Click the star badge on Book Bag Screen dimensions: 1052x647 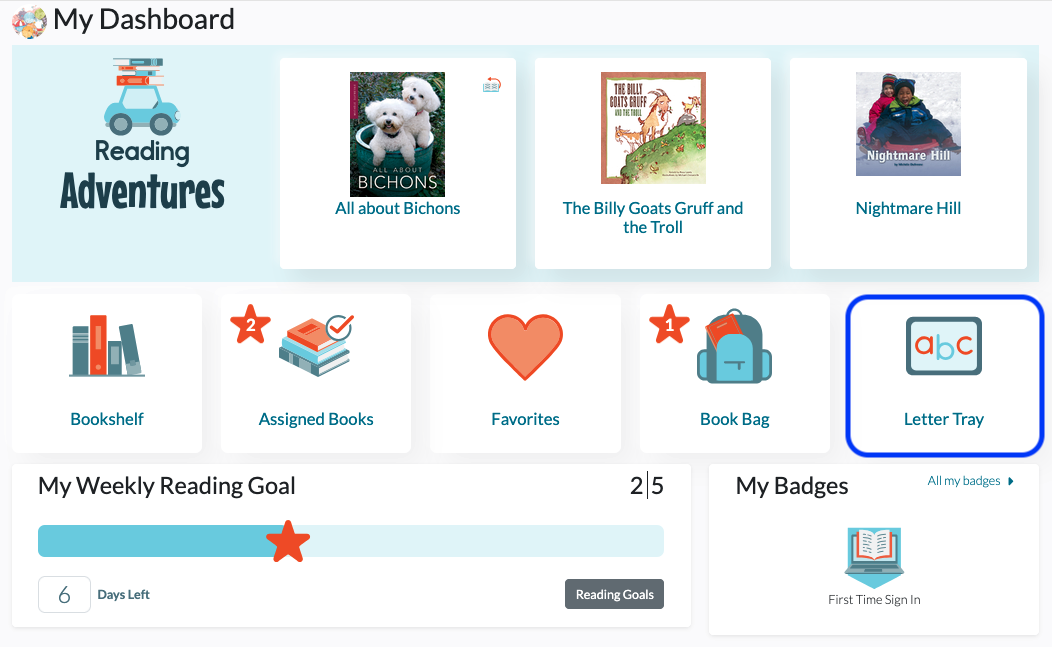(669, 324)
